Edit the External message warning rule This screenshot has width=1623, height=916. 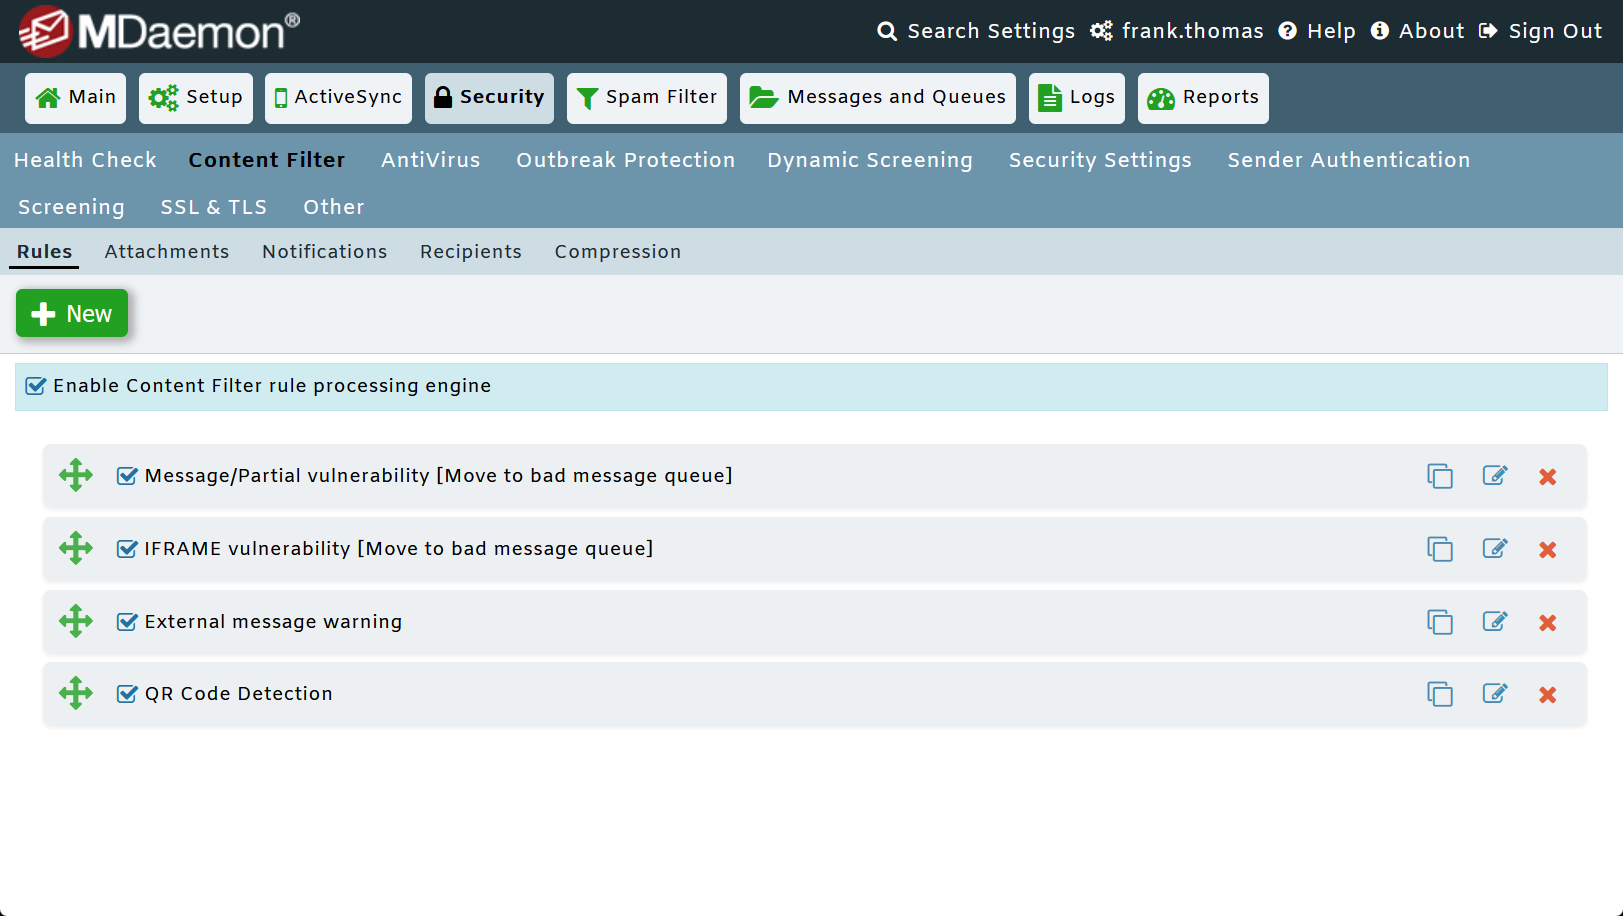click(x=1495, y=621)
